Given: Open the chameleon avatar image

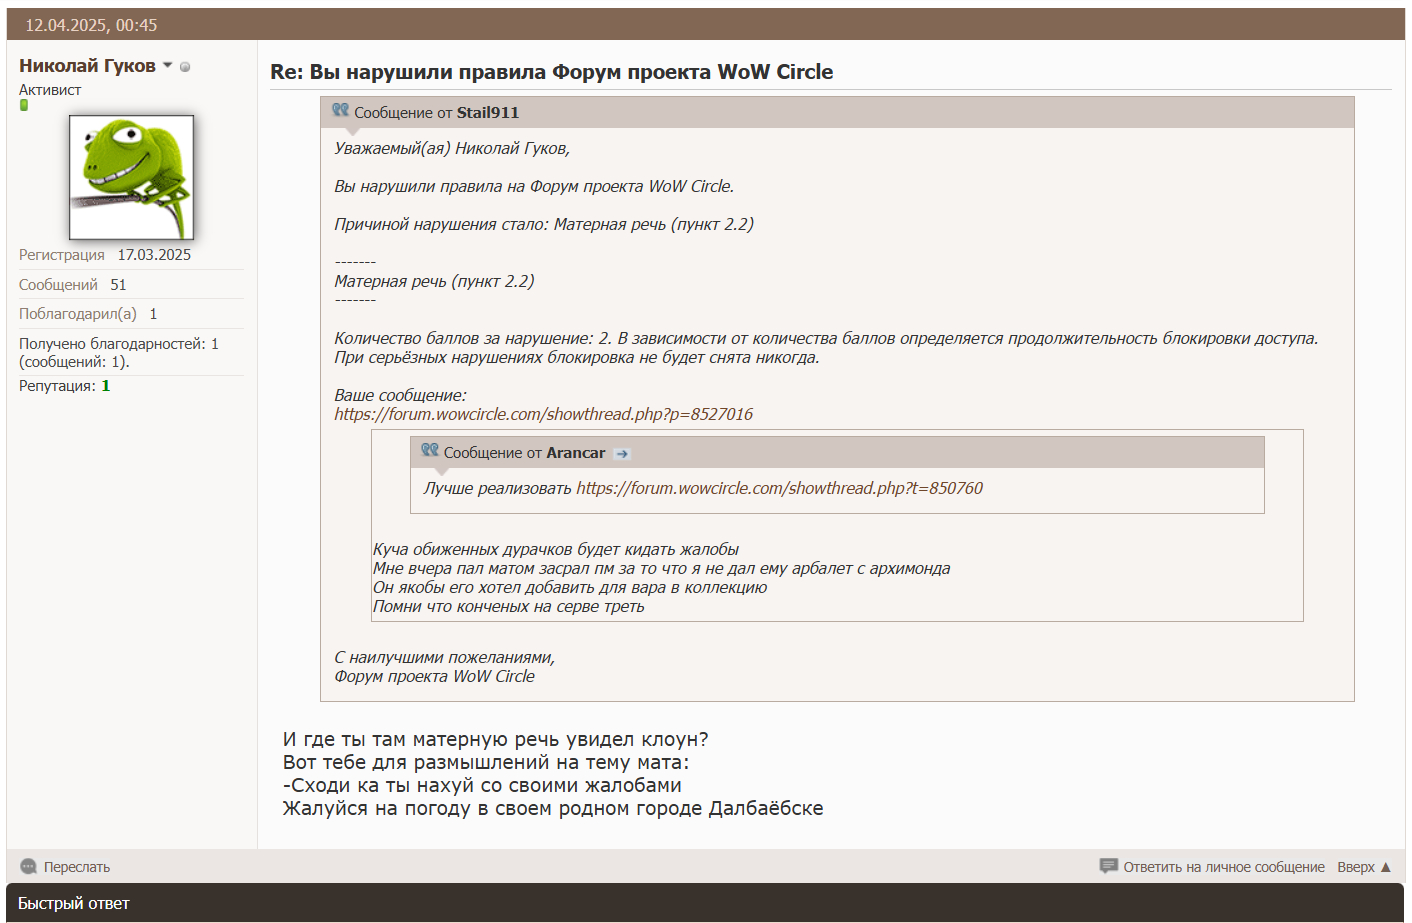Looking at the screenshot, I should point(131,177).
